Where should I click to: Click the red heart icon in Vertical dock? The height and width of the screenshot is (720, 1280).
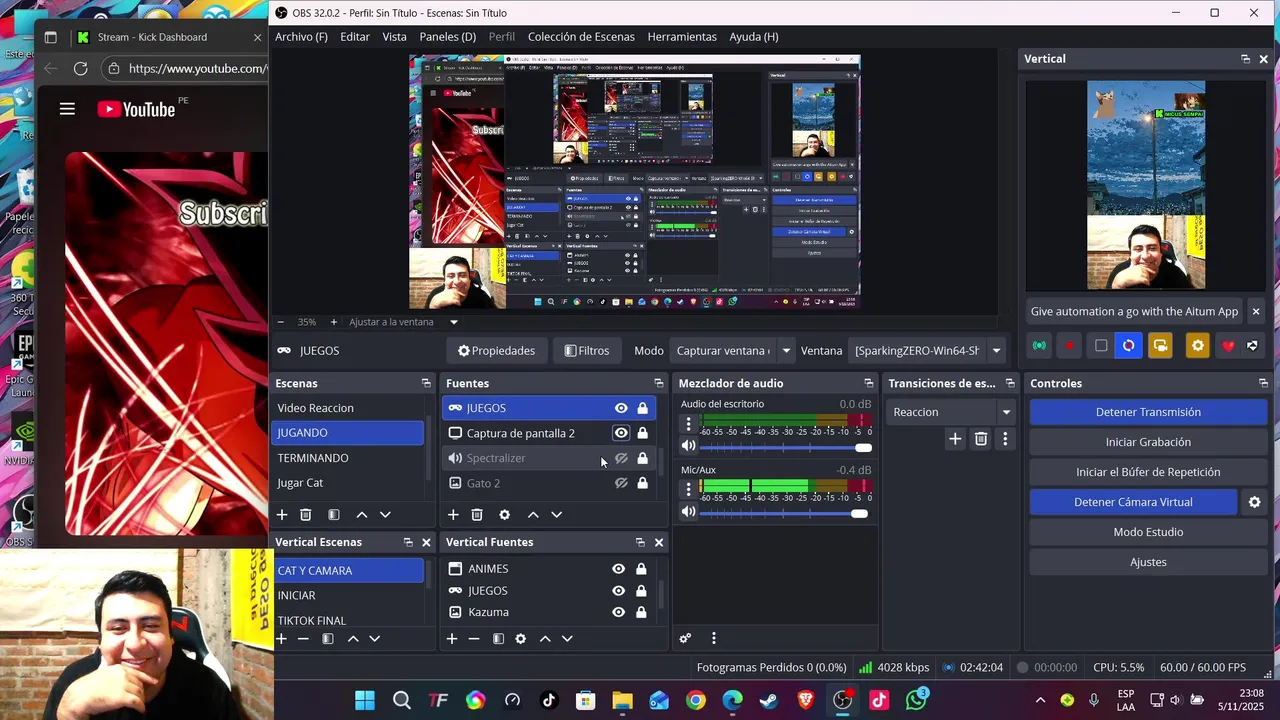pos(1228,346)
